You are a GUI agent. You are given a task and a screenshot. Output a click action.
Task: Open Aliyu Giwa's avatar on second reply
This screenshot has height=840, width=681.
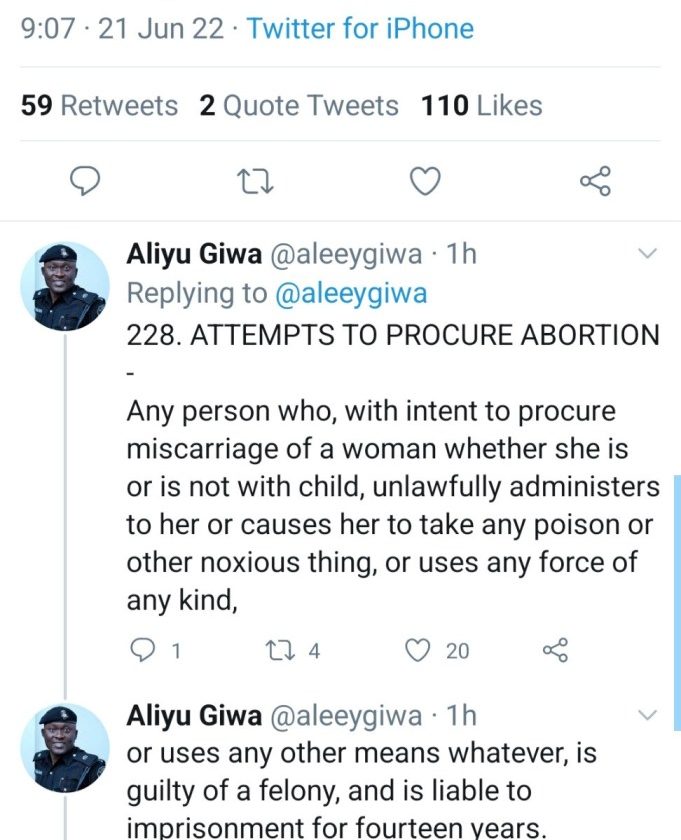click(65, 748)
